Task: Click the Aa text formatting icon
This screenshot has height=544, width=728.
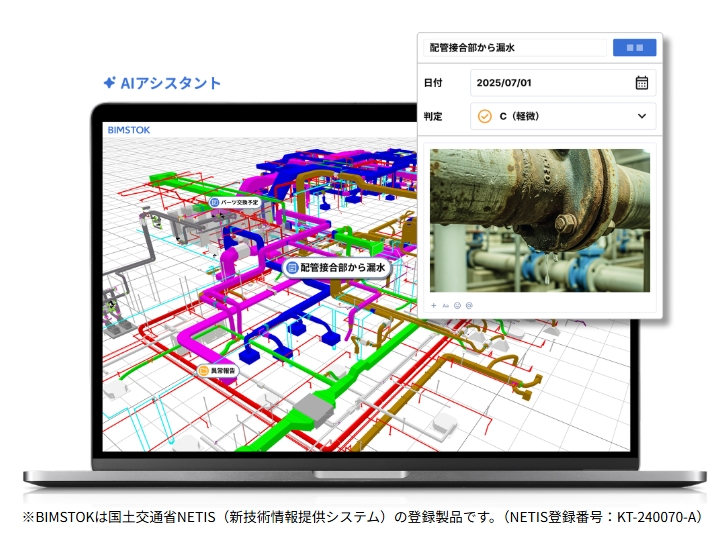Action: (x=446, y=306)
